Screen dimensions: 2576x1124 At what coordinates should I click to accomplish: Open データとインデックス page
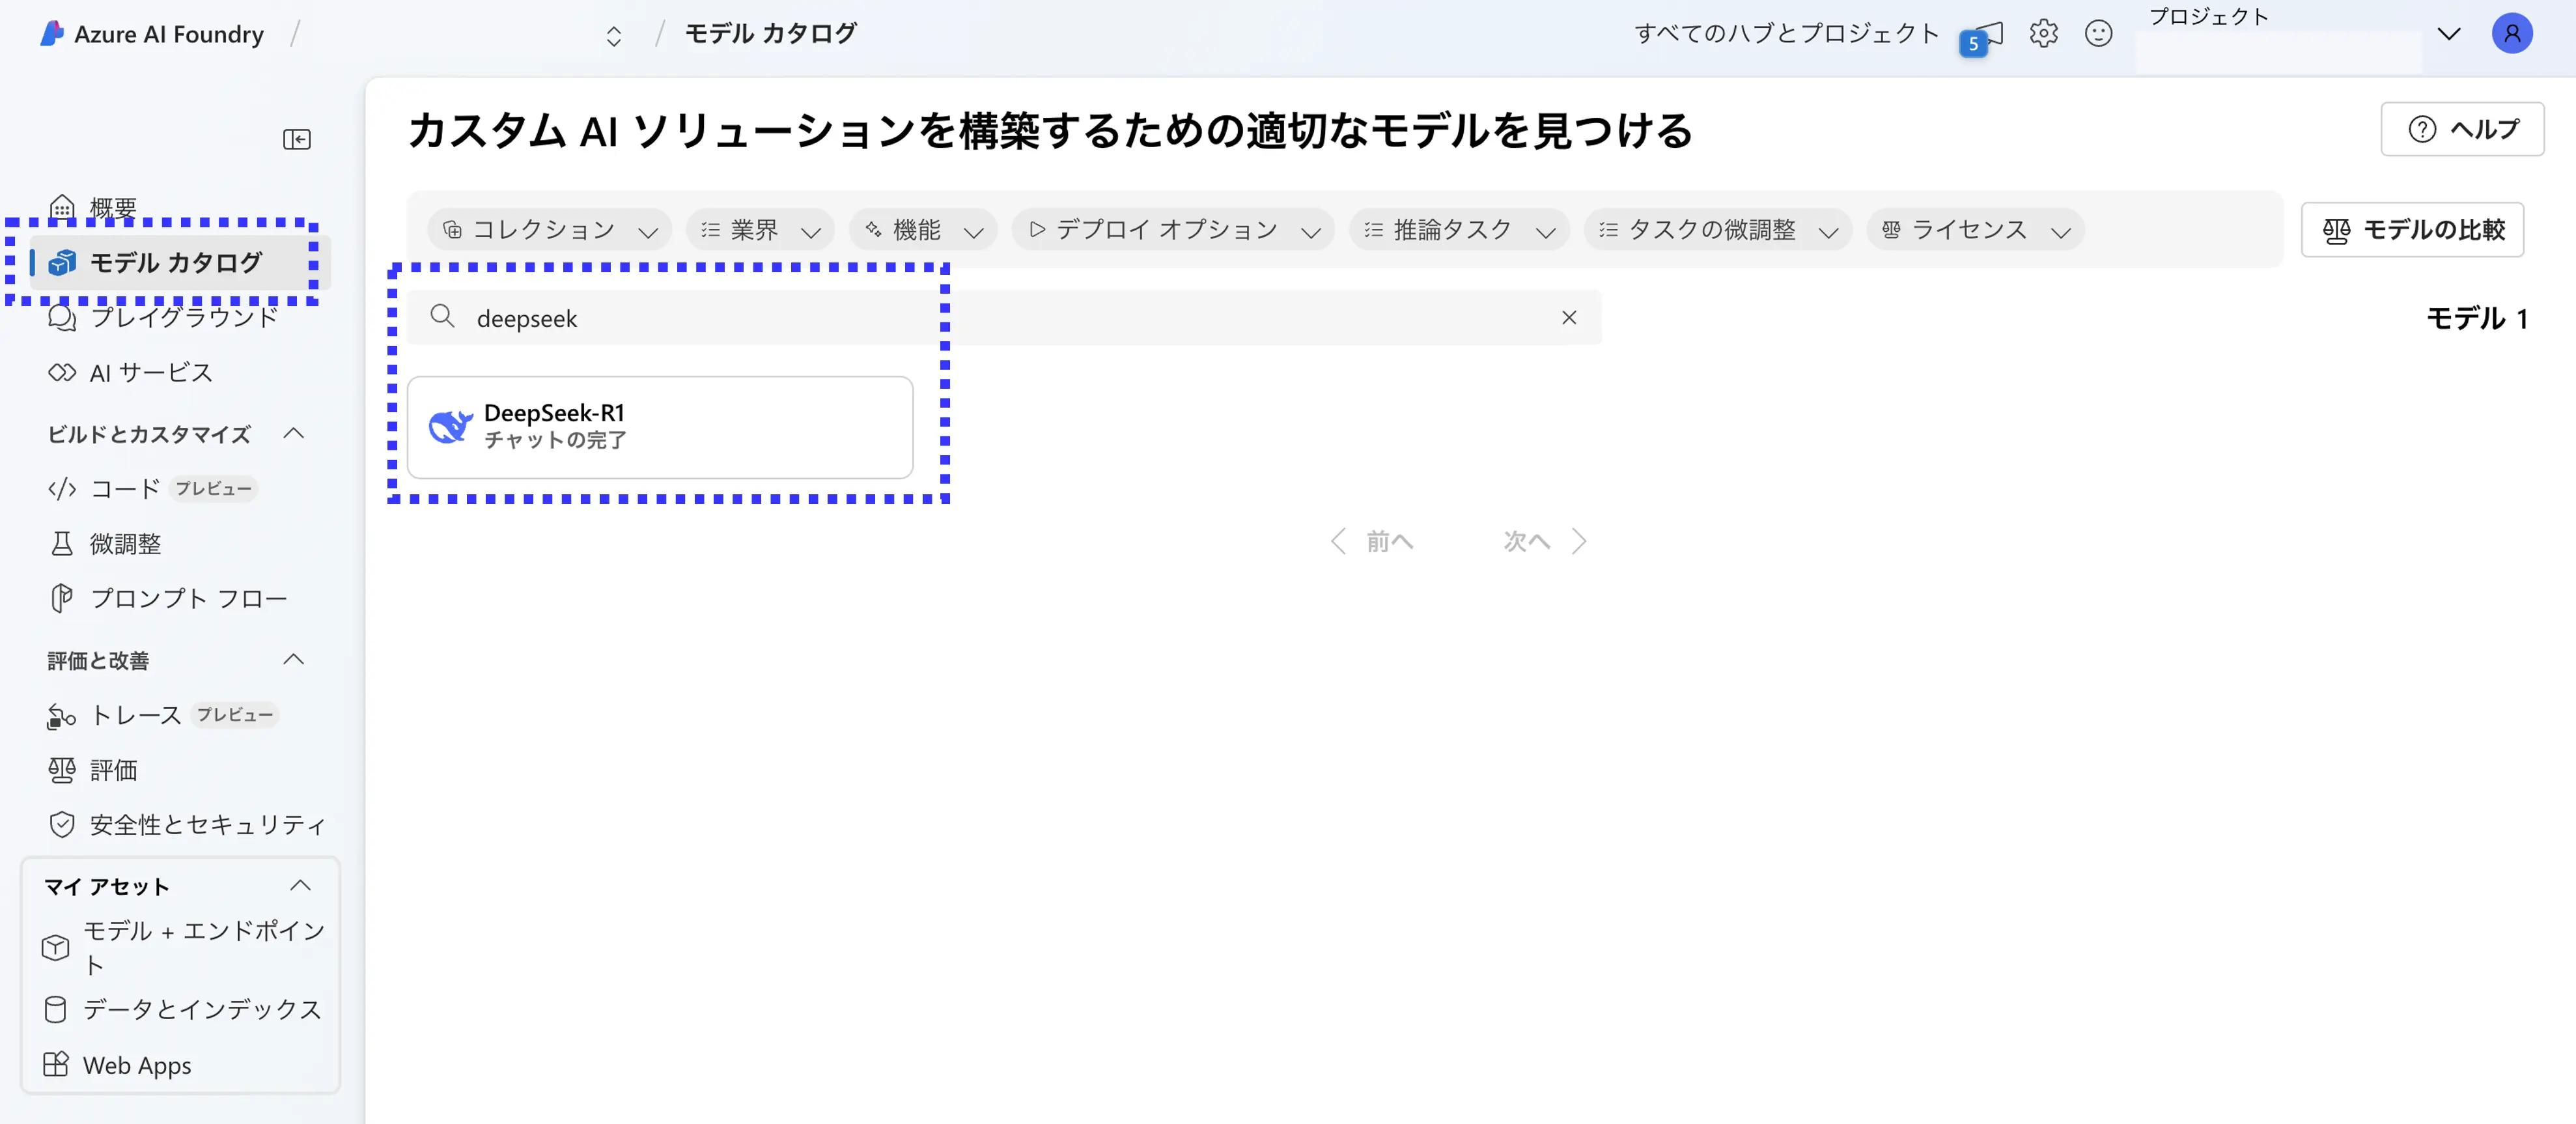pyautogui.click(x=182, y=1009)
